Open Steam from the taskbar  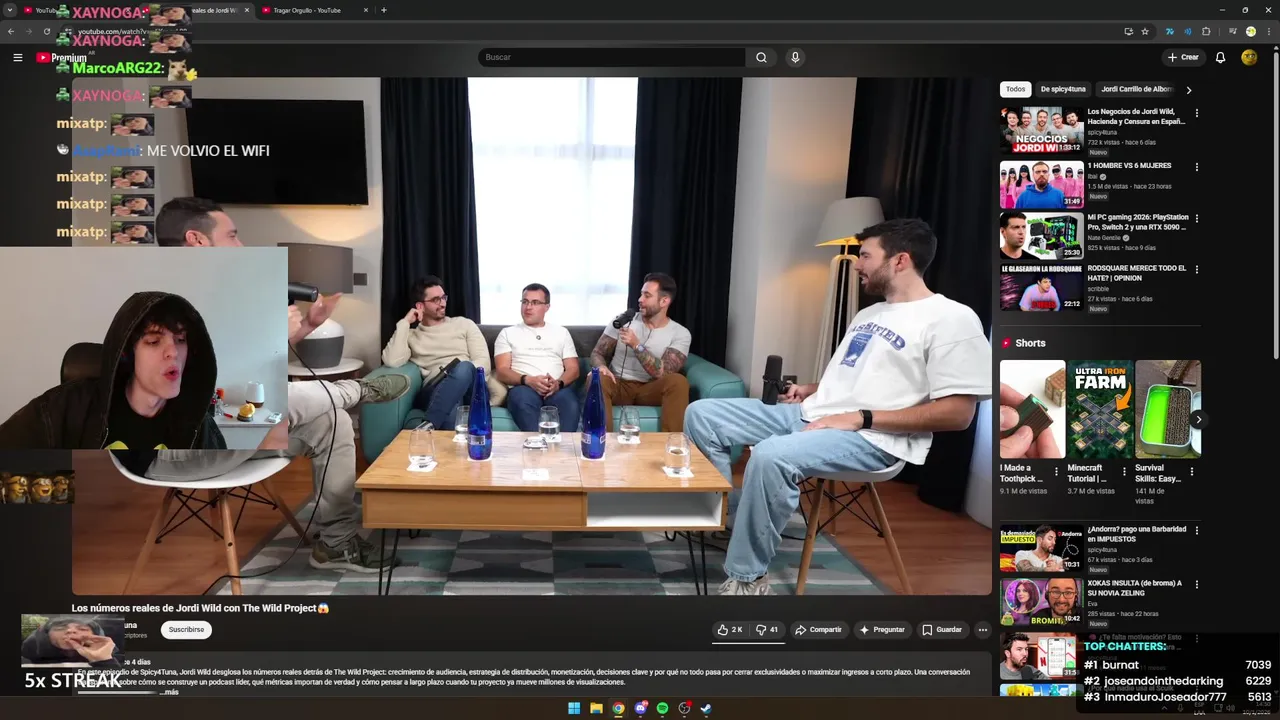point(706,708)
